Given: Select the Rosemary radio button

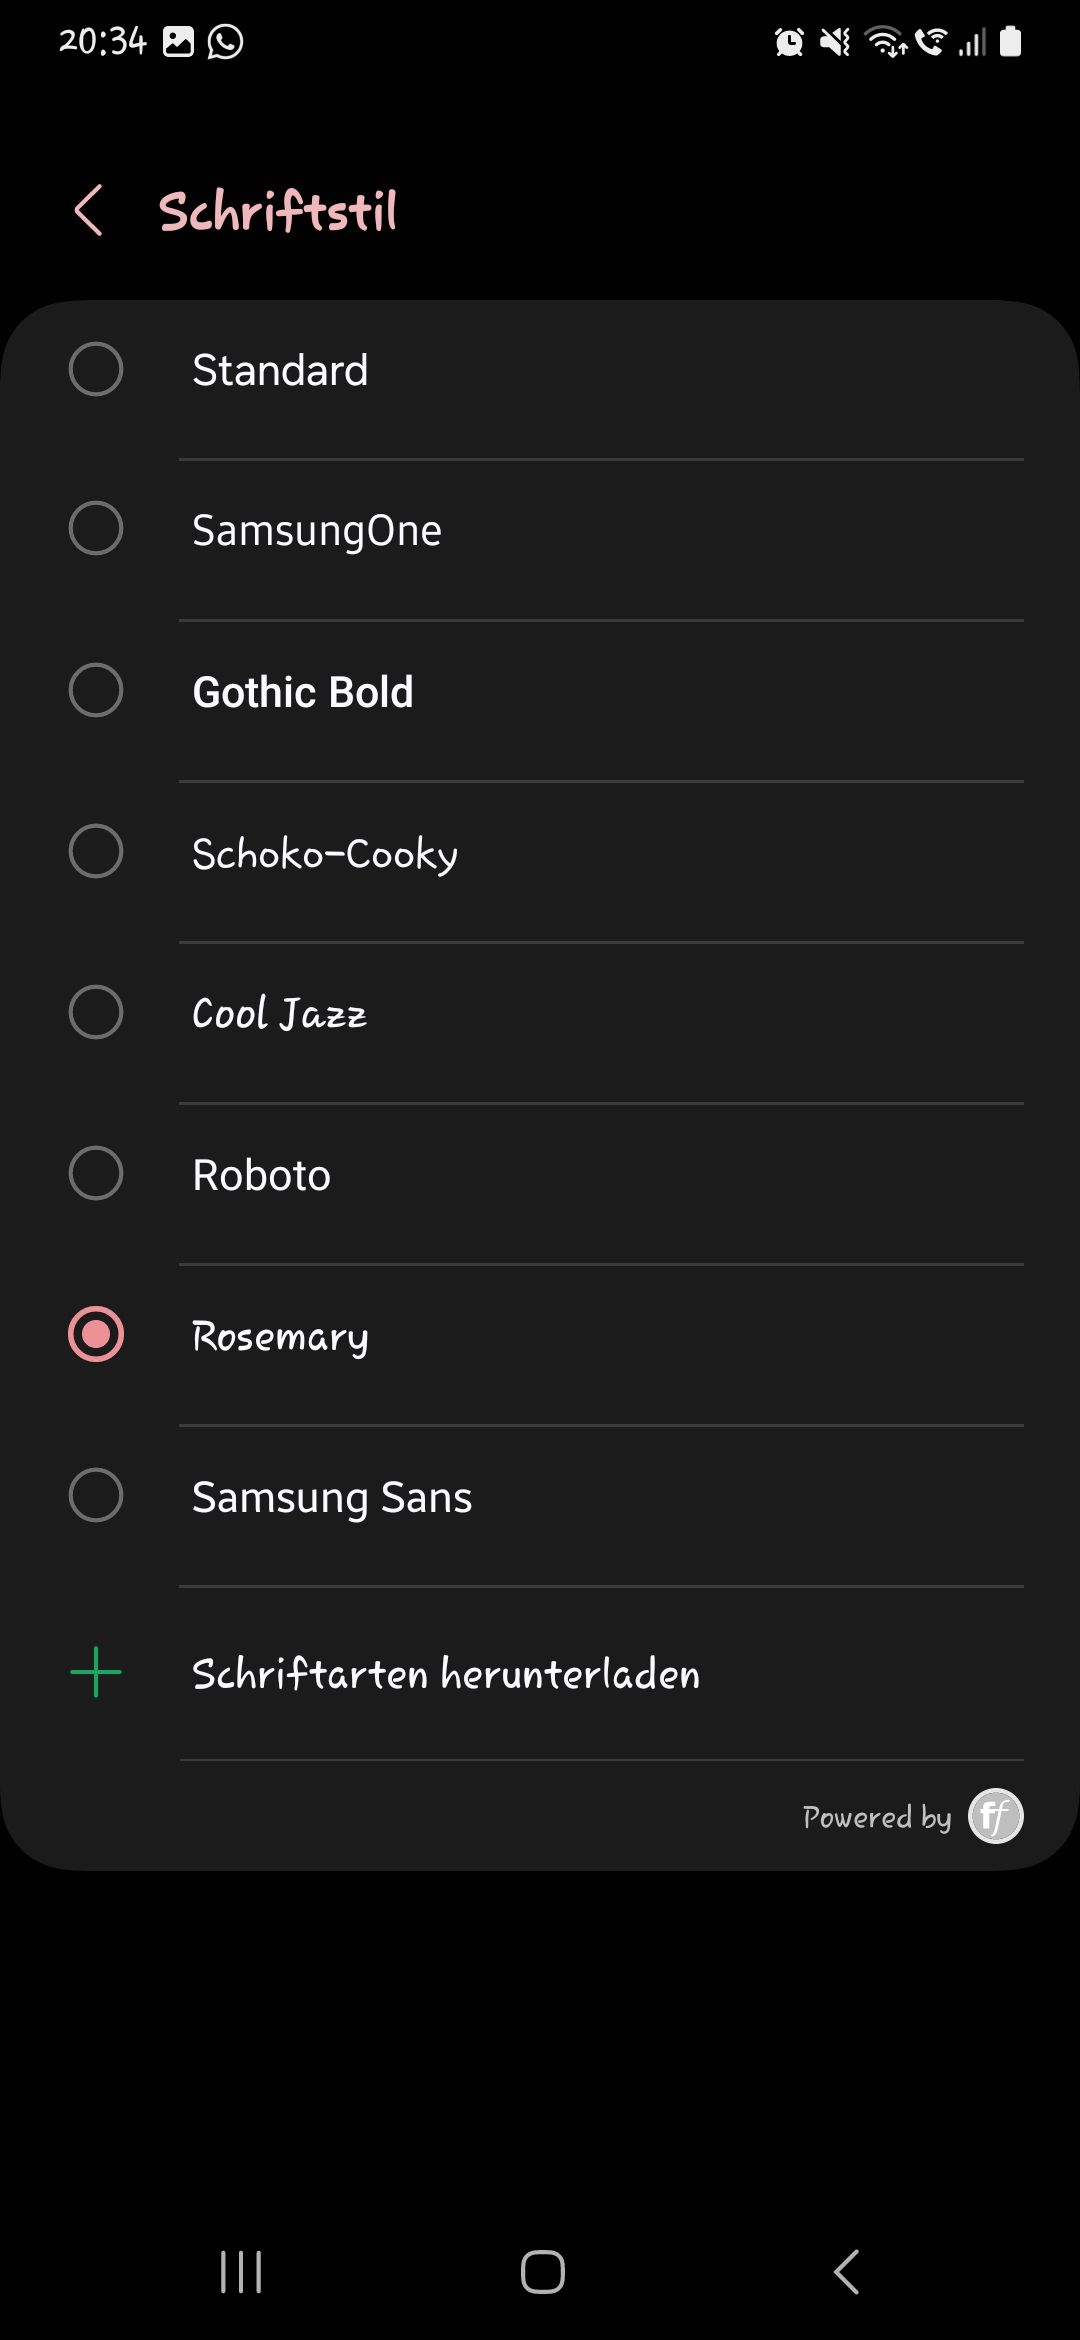Looking at the screenshot, I should pyautogui.click(x=96, y=1334).
